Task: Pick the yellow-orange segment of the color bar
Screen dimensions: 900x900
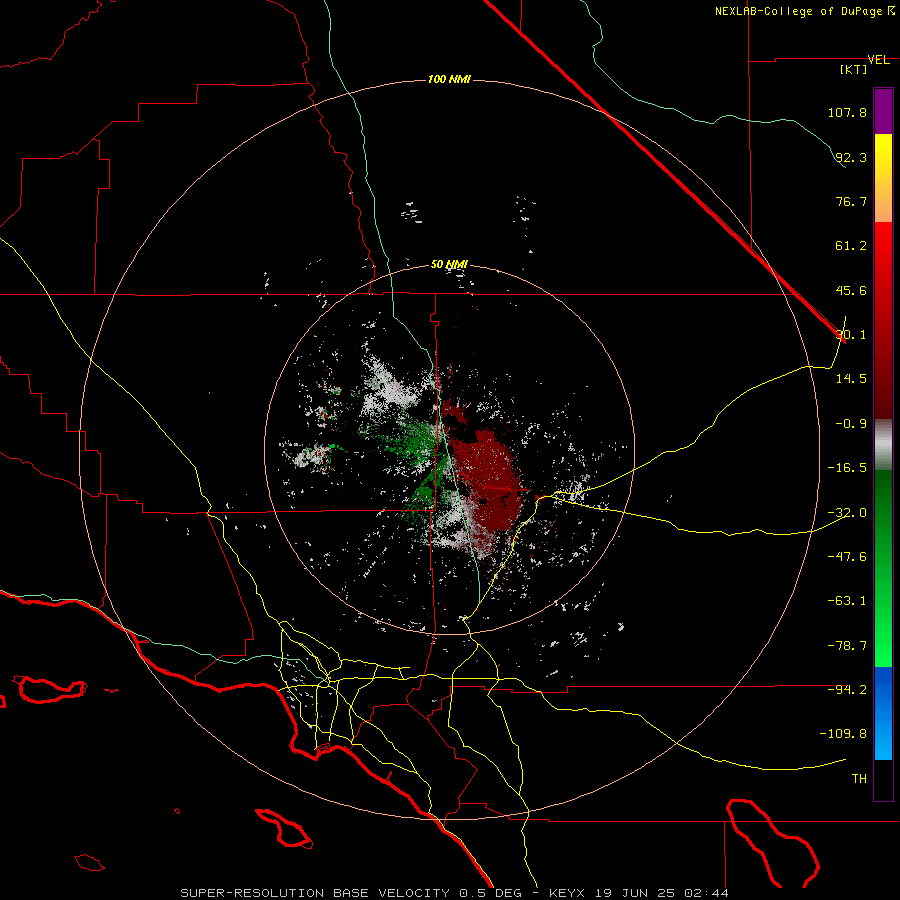Action: pyautogui.click(x=883, y=178)
